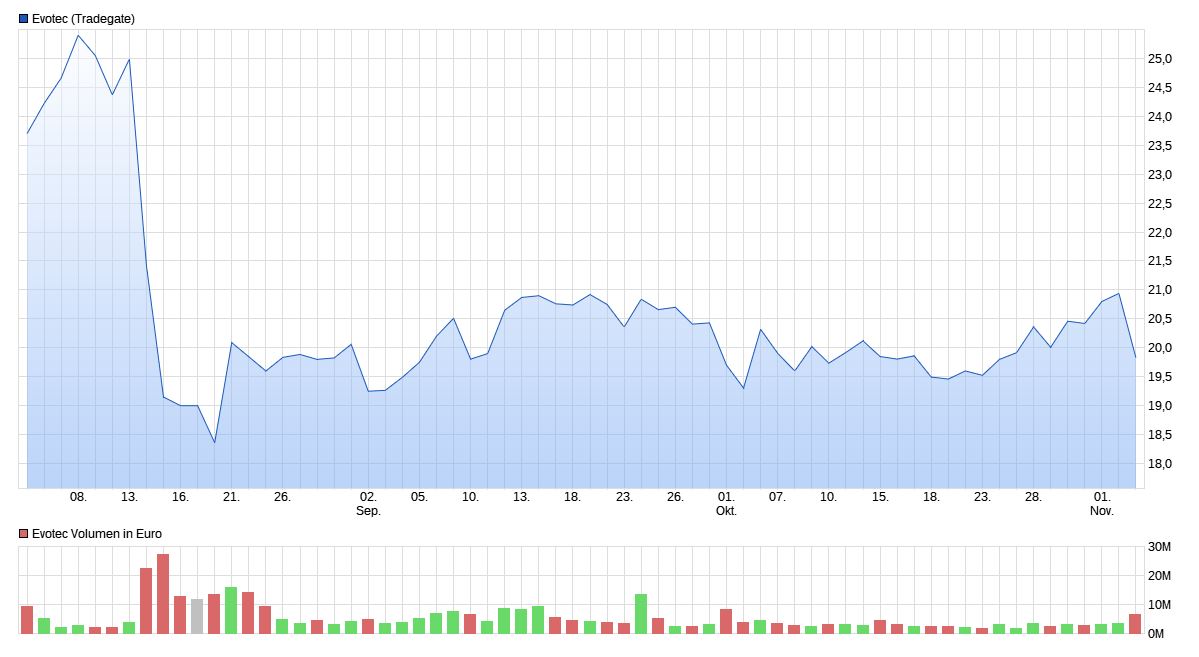This screenshot has height=657, width=1199.
Task: Click the "Sep." label on the date axis
Action: (368, 512)
